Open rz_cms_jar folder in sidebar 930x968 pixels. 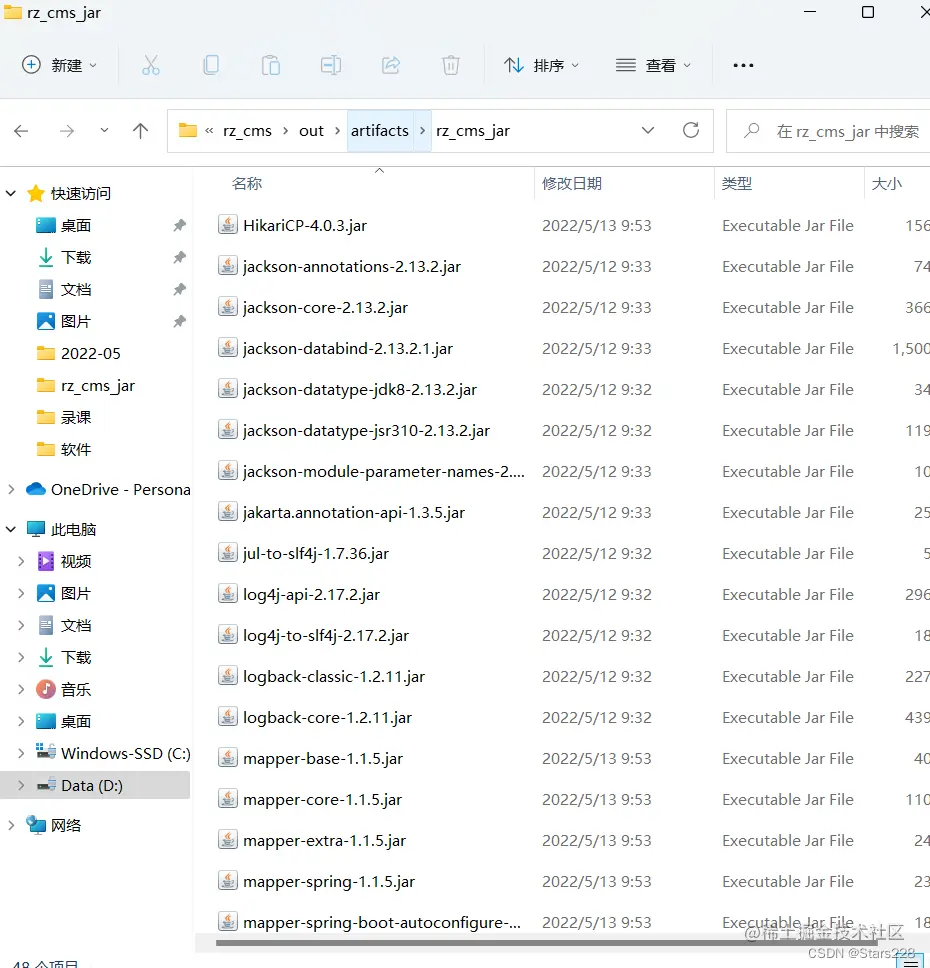coord(98,386)
